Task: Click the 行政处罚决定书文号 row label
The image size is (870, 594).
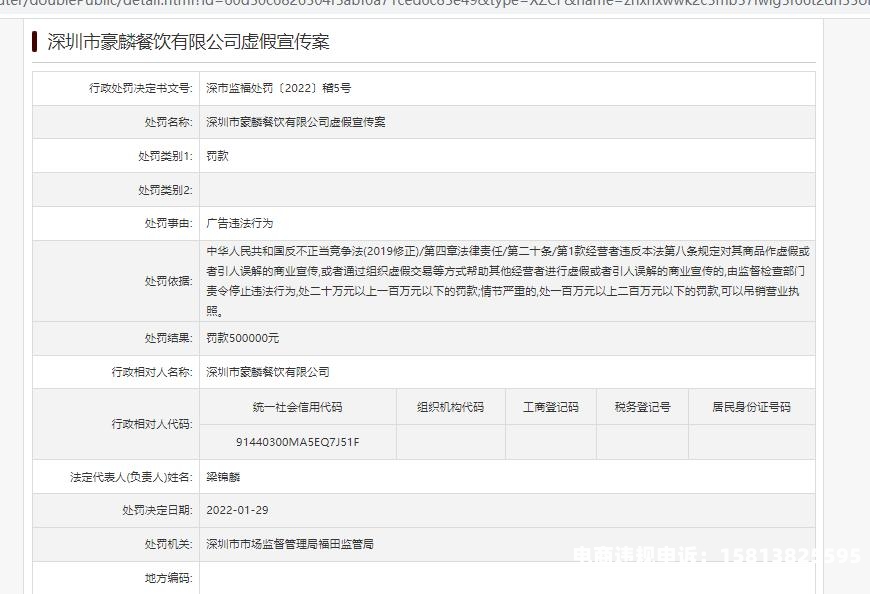Action: pyautogui.click(x=140, y=88)
